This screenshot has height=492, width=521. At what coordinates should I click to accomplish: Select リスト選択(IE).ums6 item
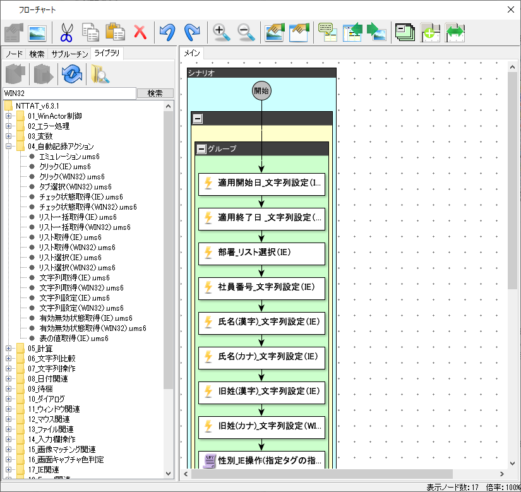pos(70,257)
